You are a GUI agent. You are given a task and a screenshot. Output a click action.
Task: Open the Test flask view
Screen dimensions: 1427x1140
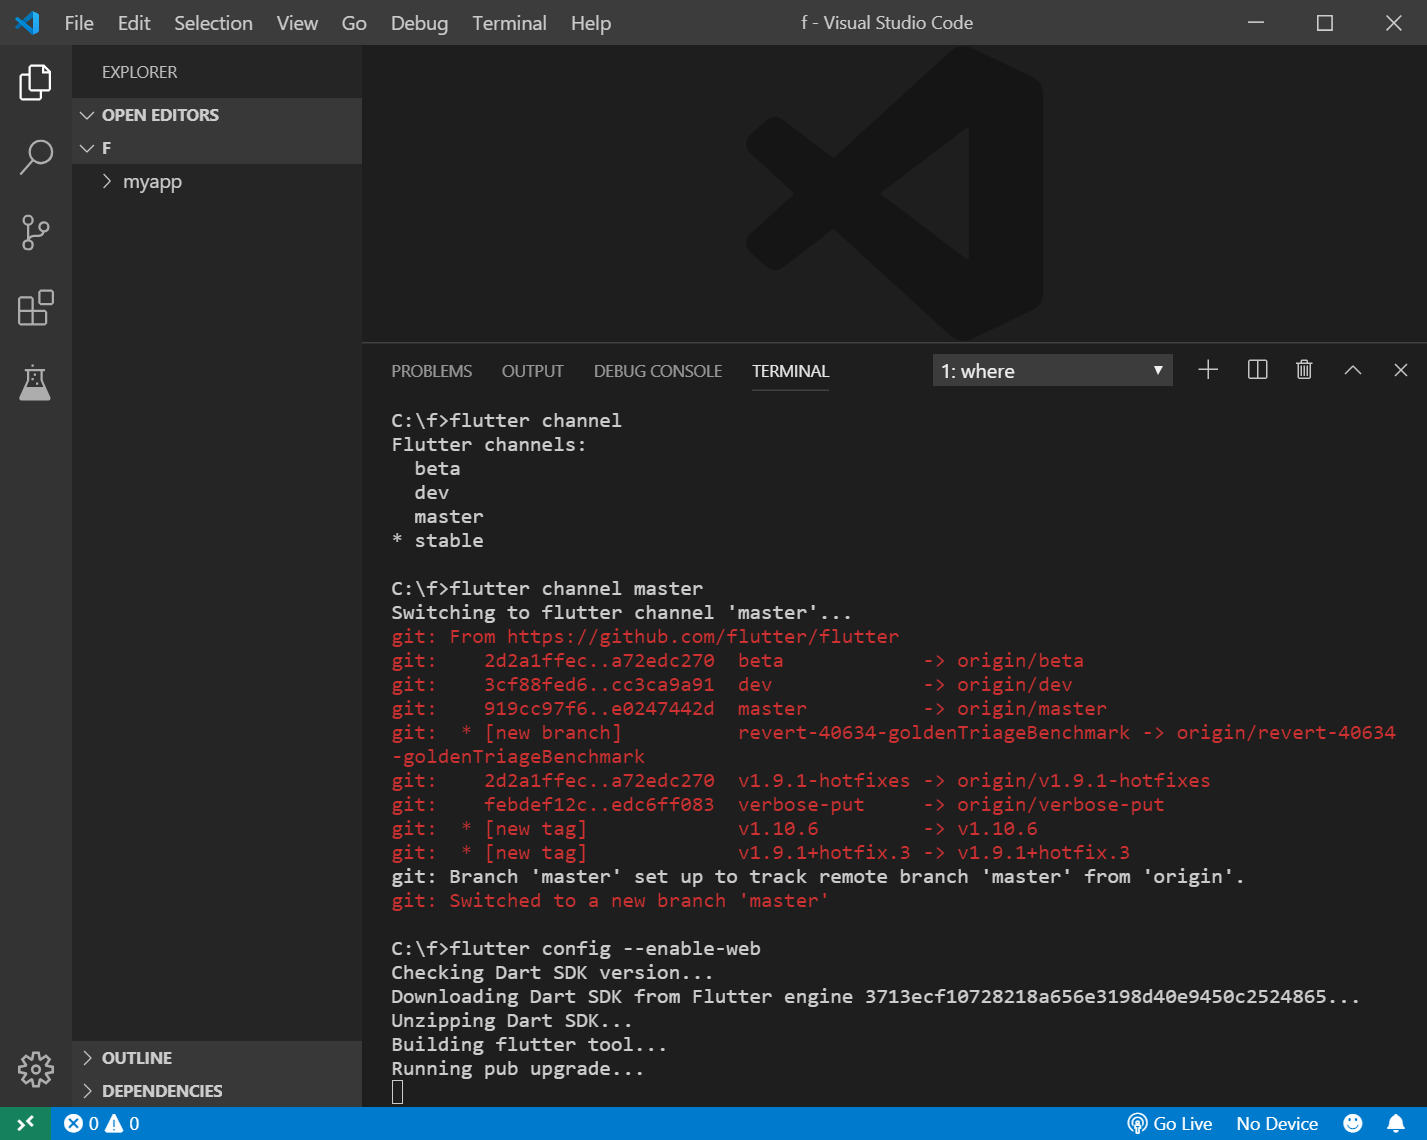pyautogui.click(x=35, y=383)
